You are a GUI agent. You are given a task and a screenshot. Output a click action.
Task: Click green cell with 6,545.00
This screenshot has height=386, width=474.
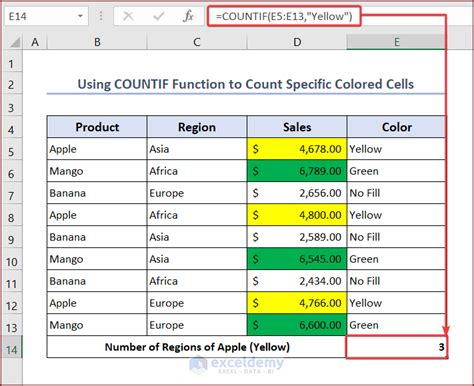coord(297,259)
